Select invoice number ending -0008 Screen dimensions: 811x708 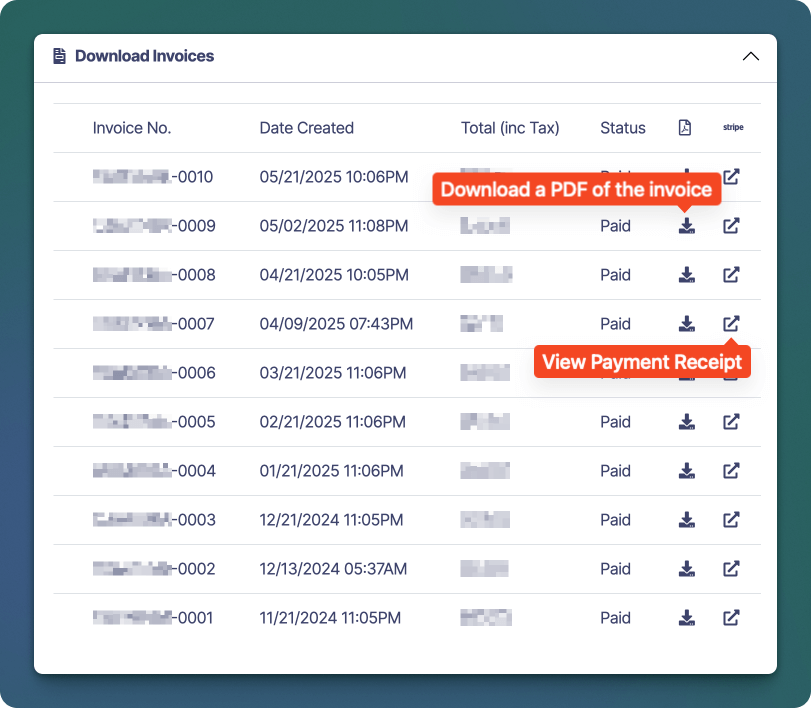click(x=154, y=275)
